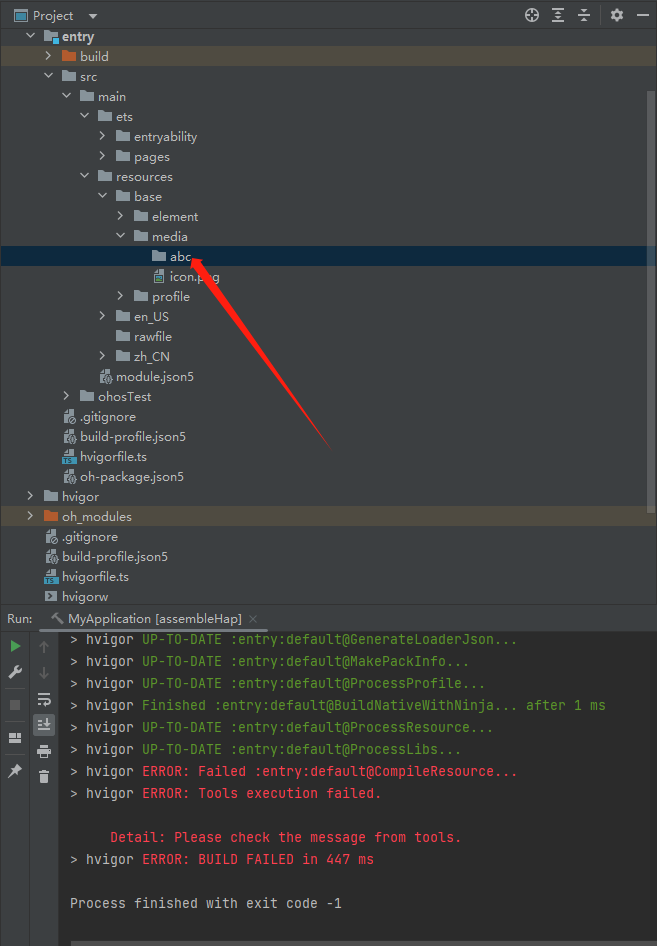Click the Select Opened File locate icon
The image size is (657, 946).
(x=532, y=15)
